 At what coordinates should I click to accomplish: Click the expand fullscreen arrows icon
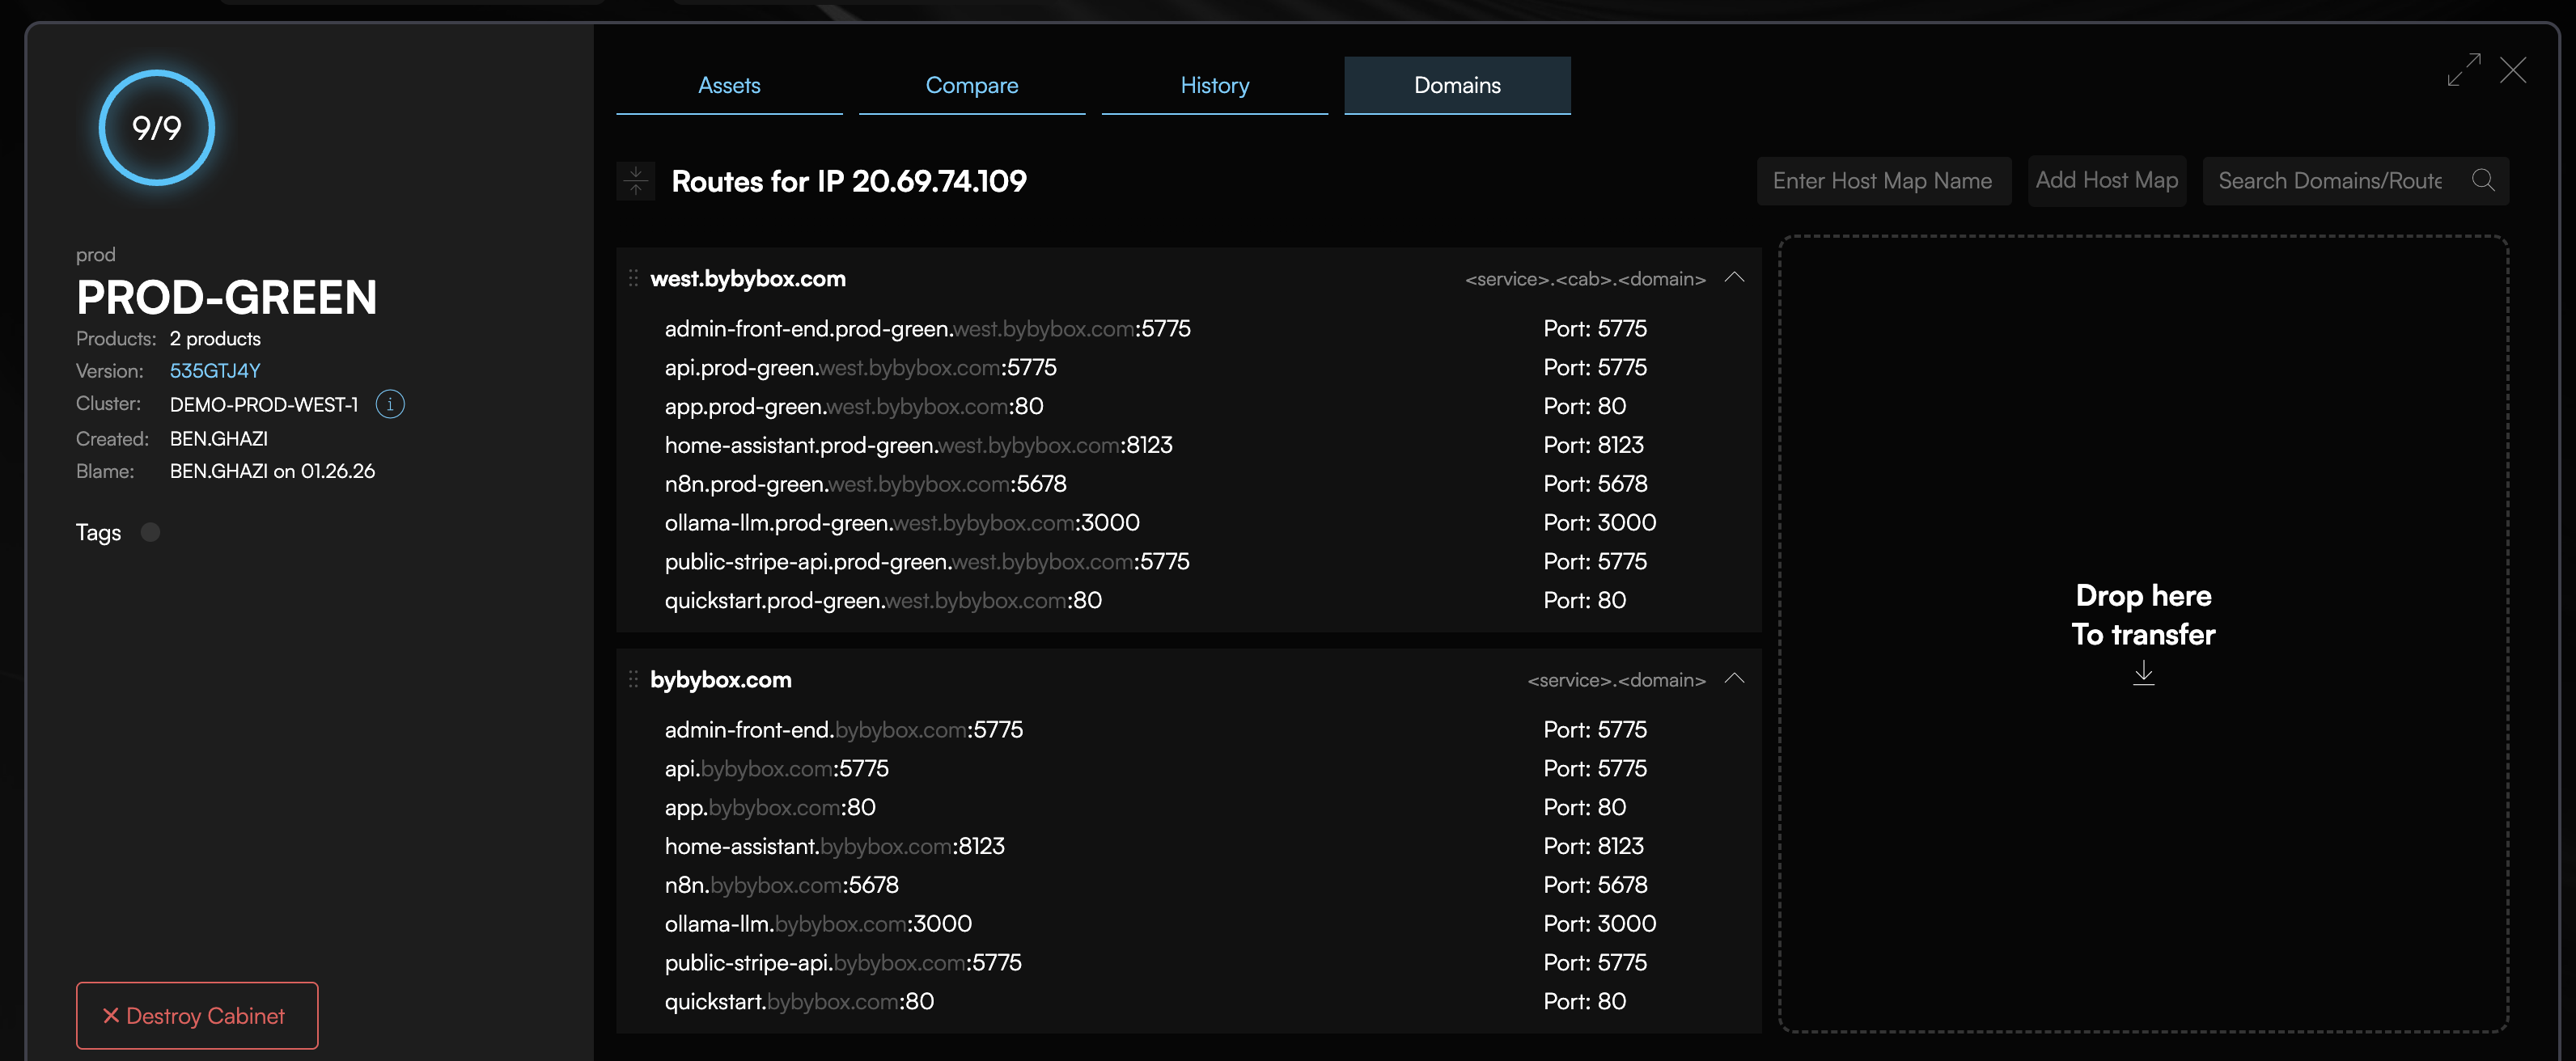coord(2463,70)
